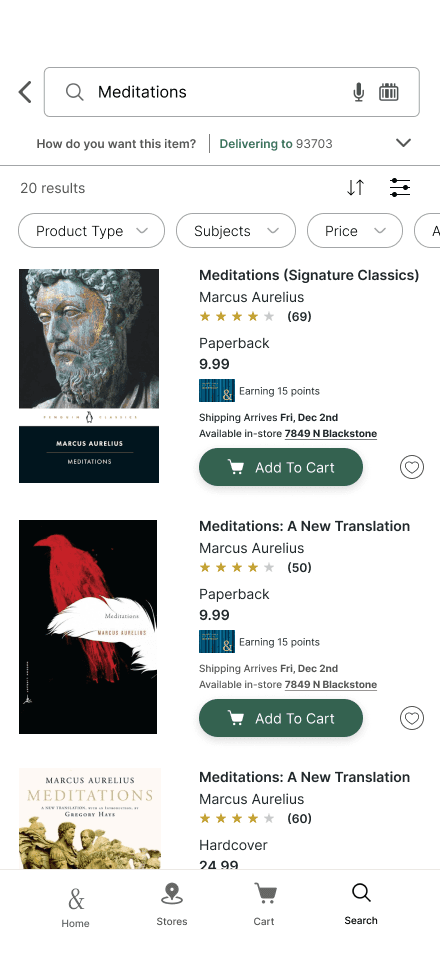The height and width of the screenshot is (956, 440).
Task: Activate the microphone voice search icon
Action: [x=359, y=92]
